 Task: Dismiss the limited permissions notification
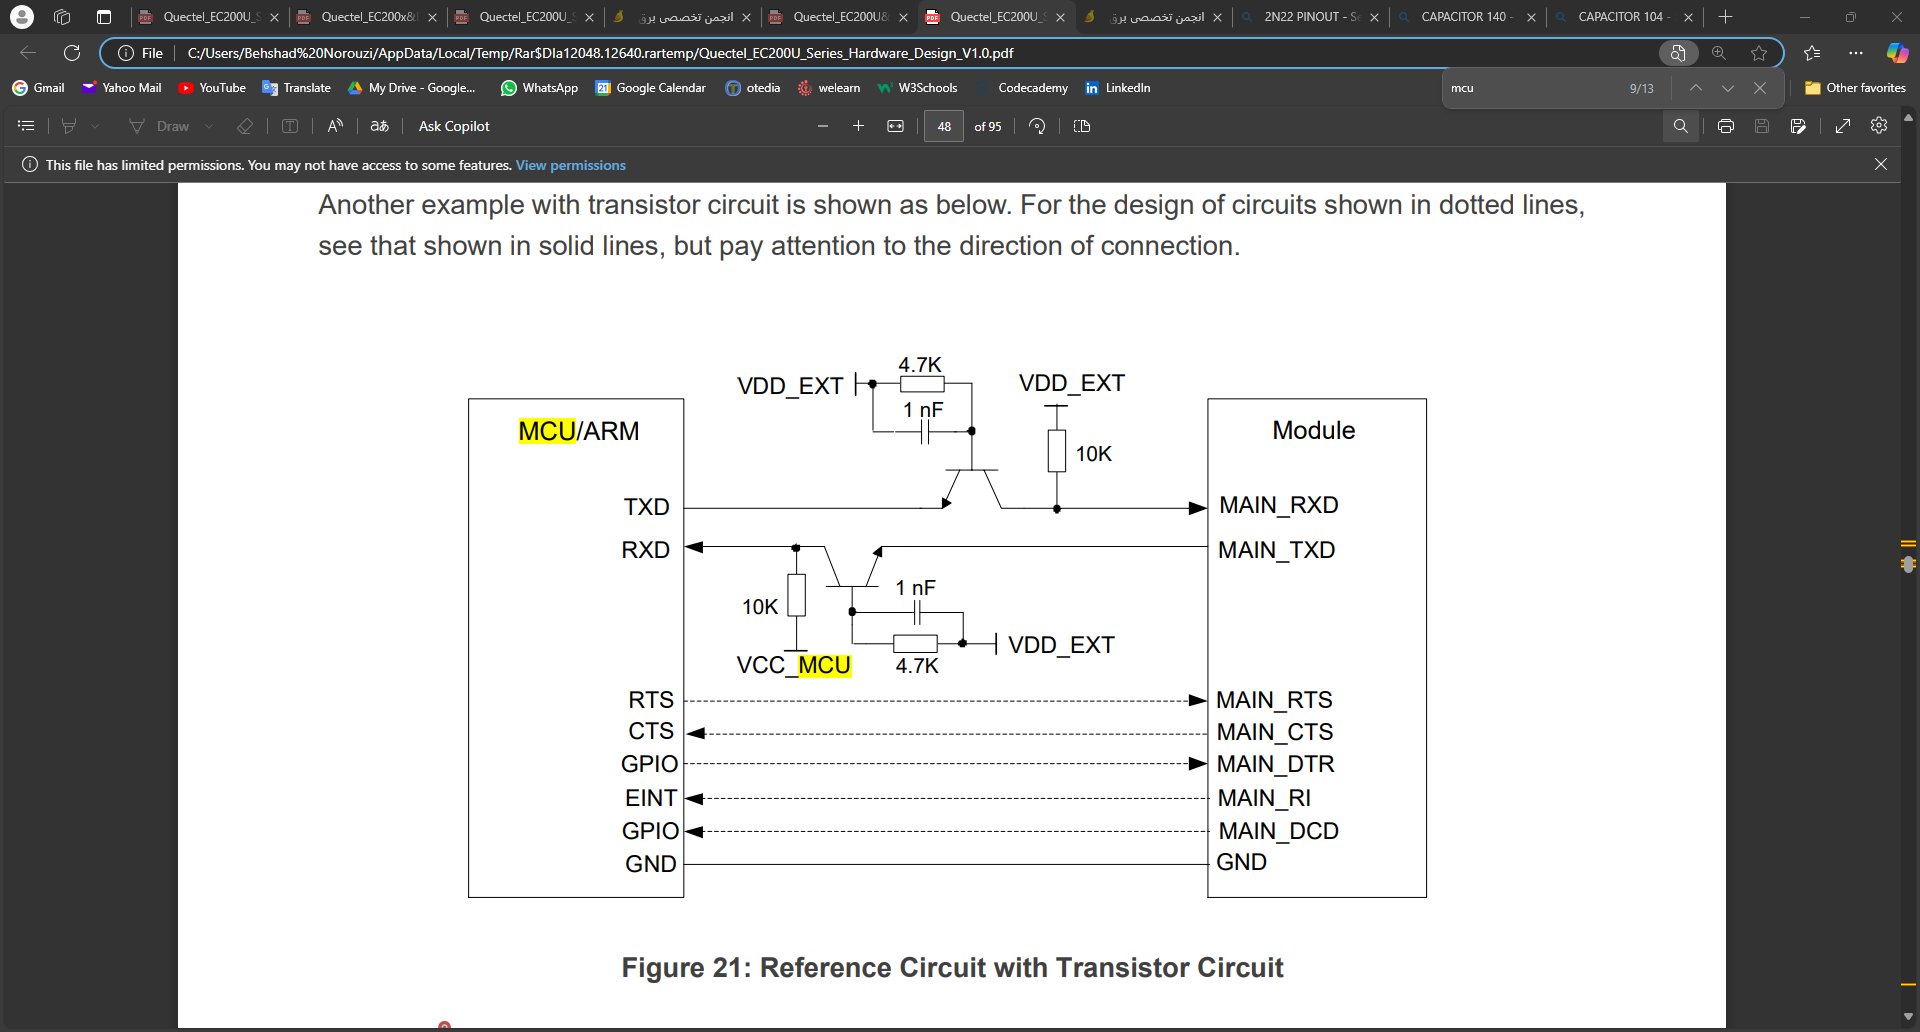click(x=1881, y=164)
